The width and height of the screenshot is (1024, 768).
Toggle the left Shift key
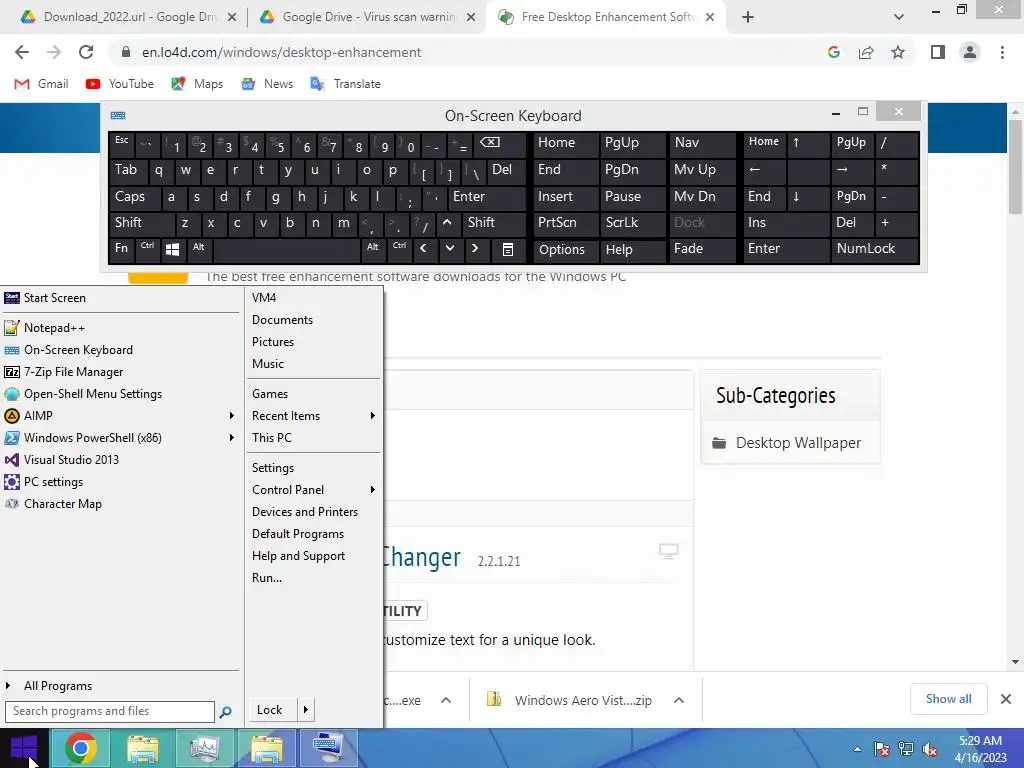(x=142, y=223)
